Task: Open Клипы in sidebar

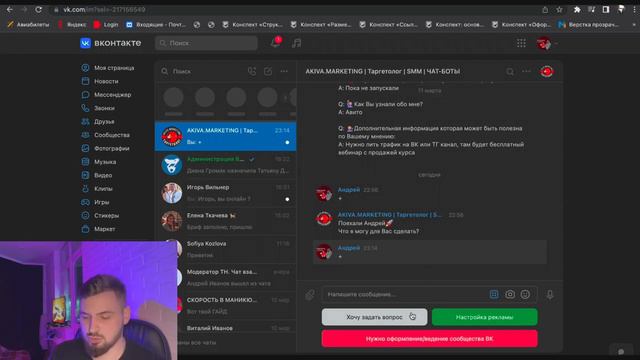Action: point(97,189)
